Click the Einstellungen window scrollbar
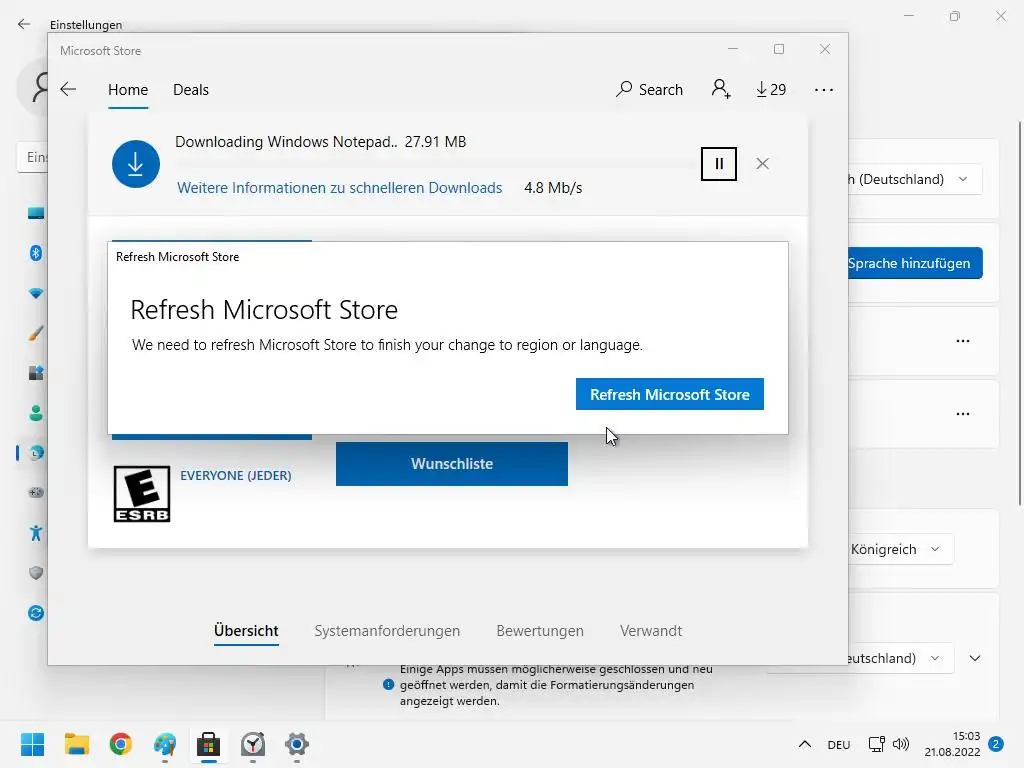1024x768 pixels. 1019,313
